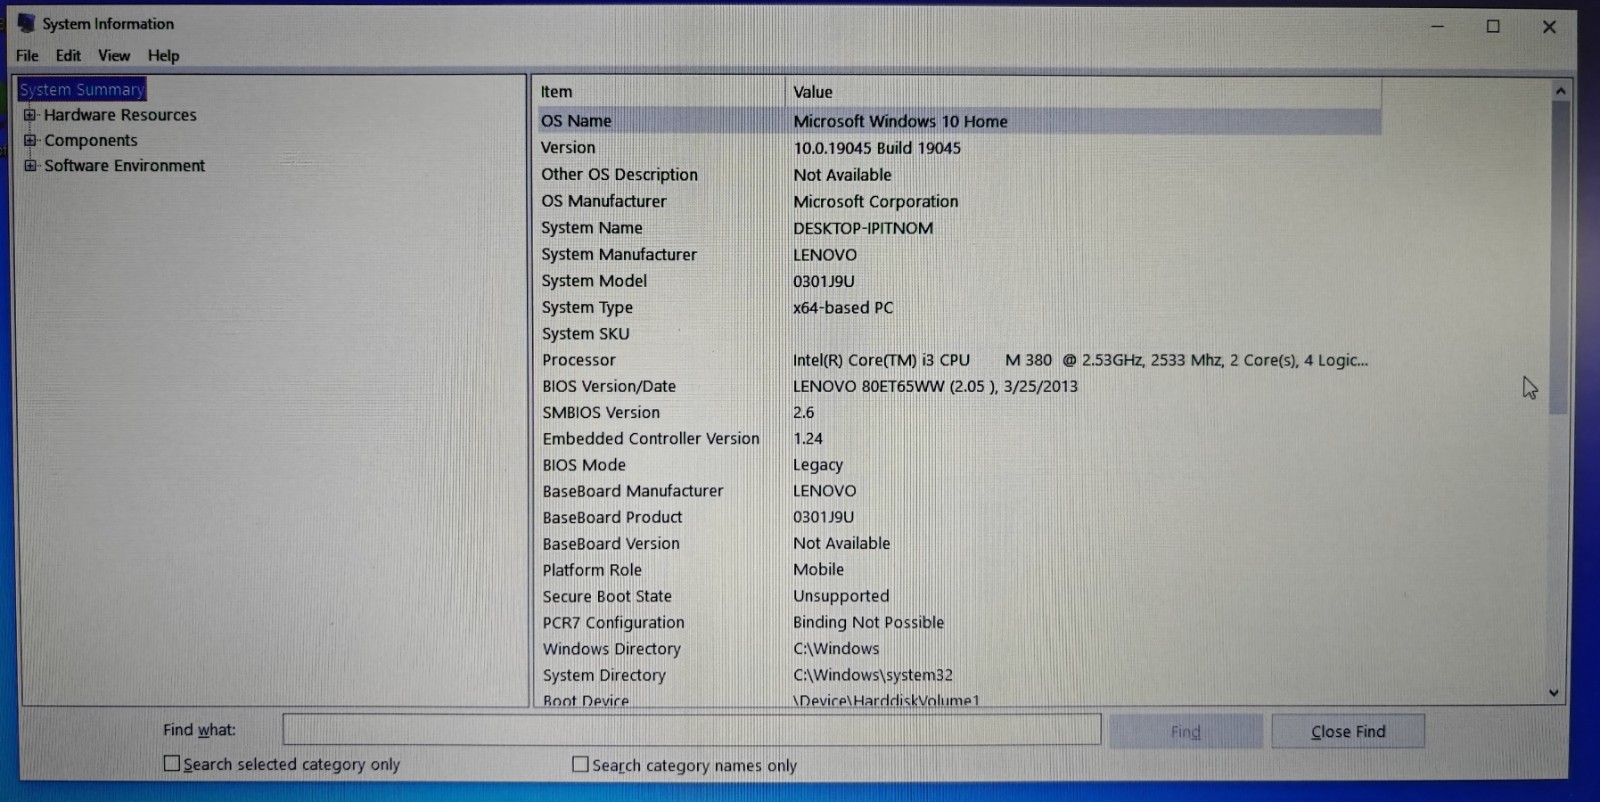Maximize the System Information window

pyautogui.click(x=1493, y=26)
